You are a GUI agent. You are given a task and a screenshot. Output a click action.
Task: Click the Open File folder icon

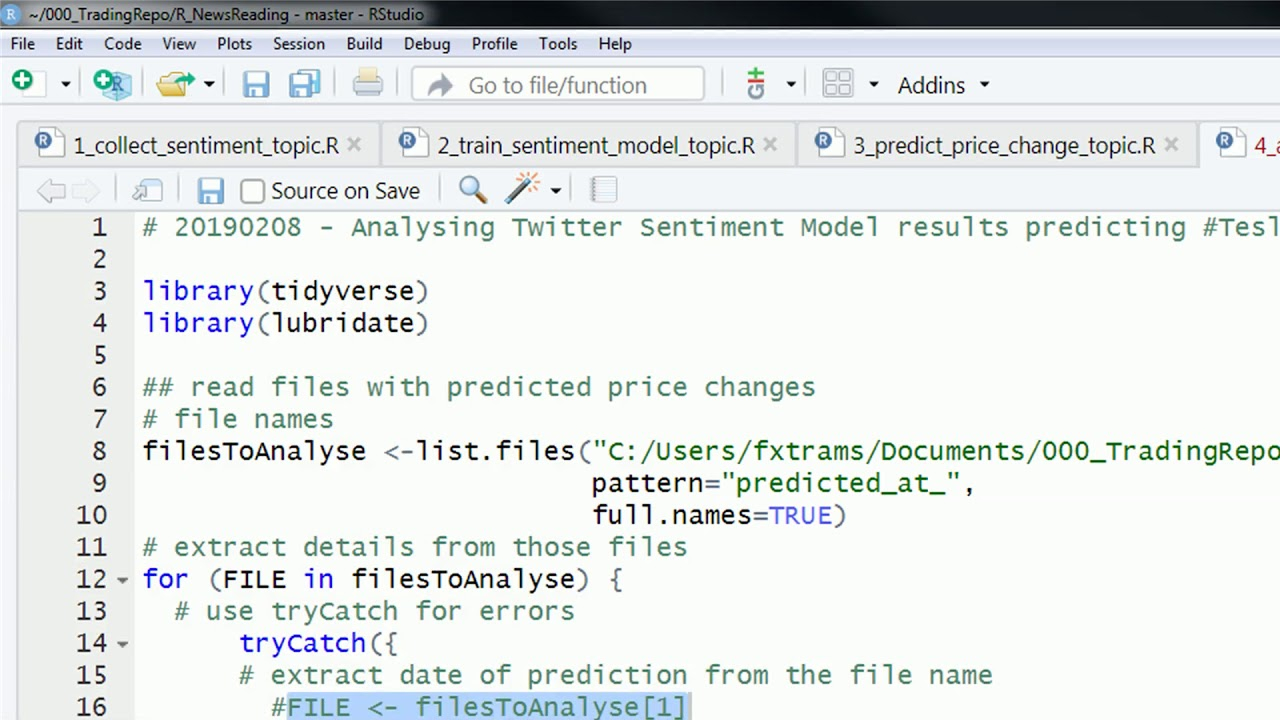point(176,84)
